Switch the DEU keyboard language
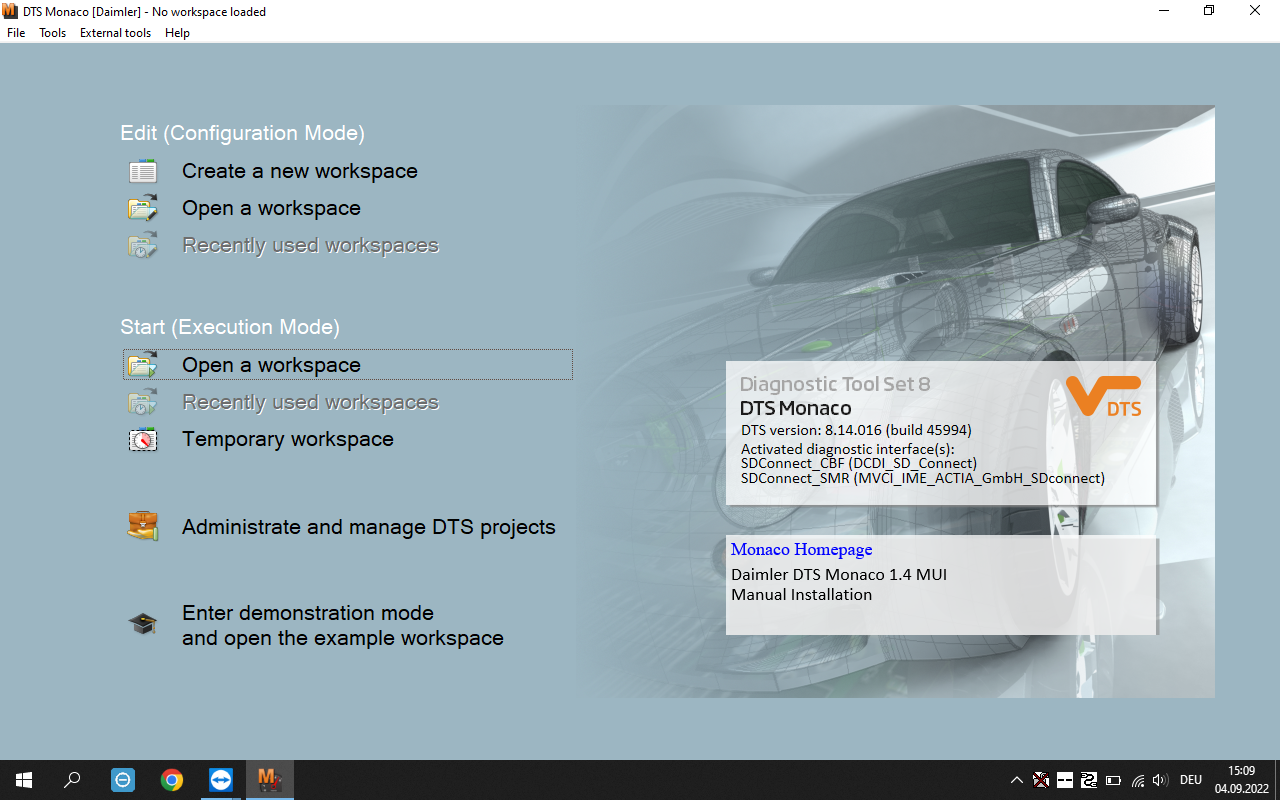Screen dimensions: 1280x800 click(1191, 780)
